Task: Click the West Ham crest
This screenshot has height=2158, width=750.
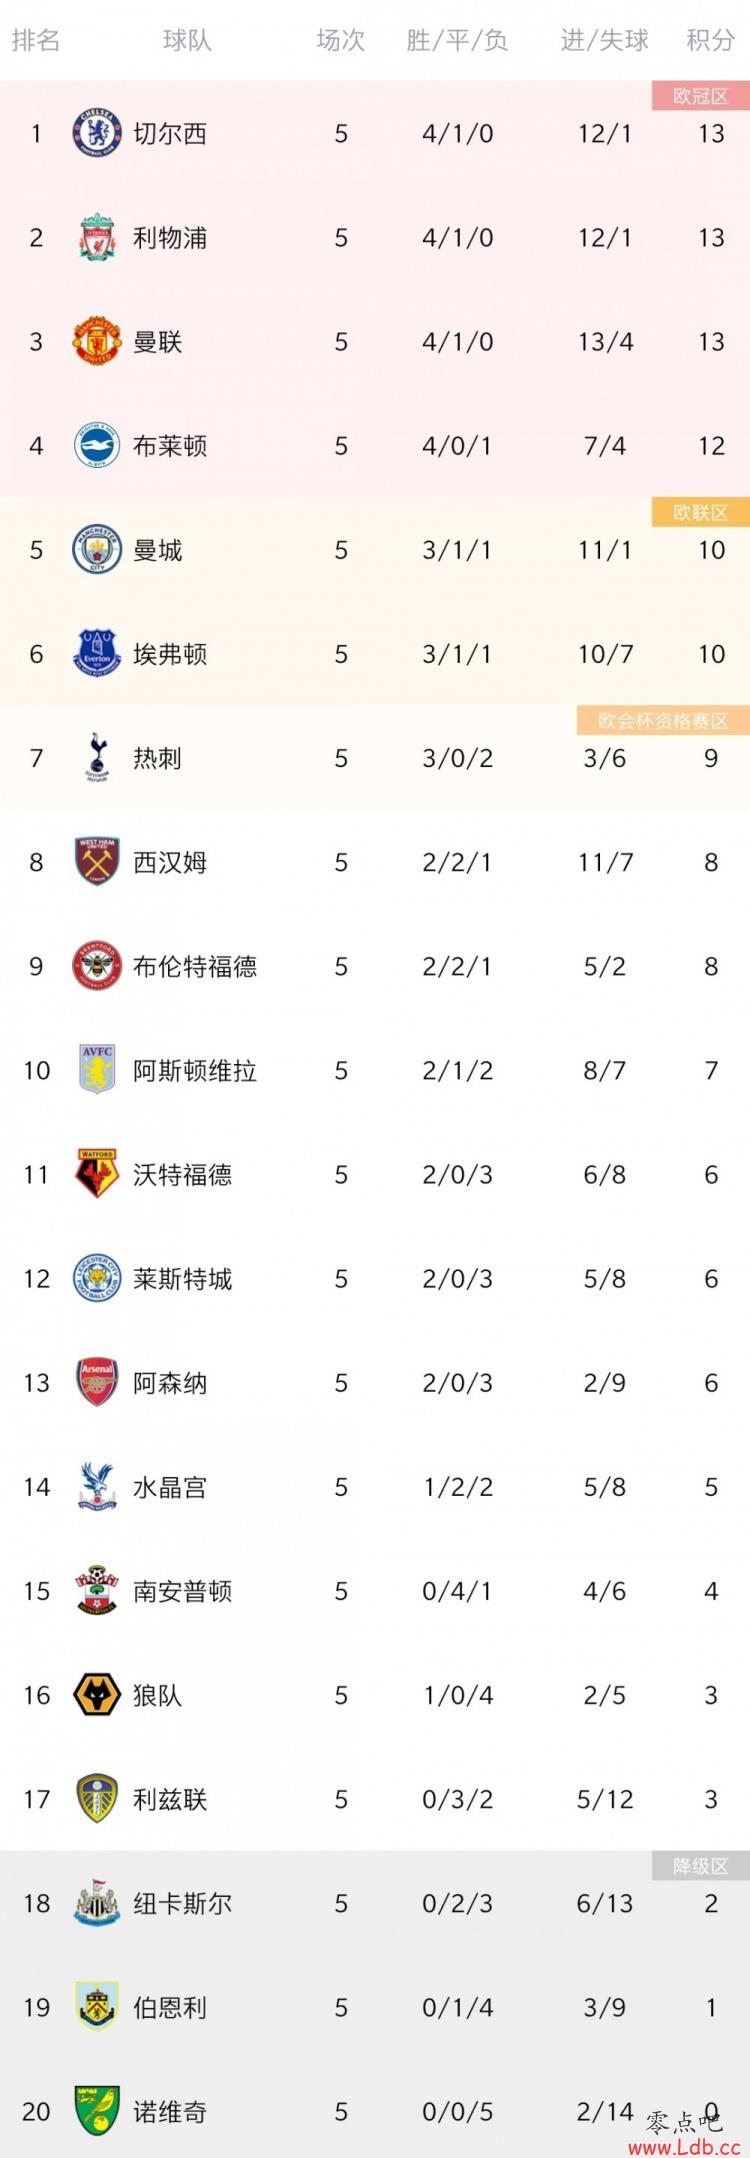Action: click(x=97, y=862)
